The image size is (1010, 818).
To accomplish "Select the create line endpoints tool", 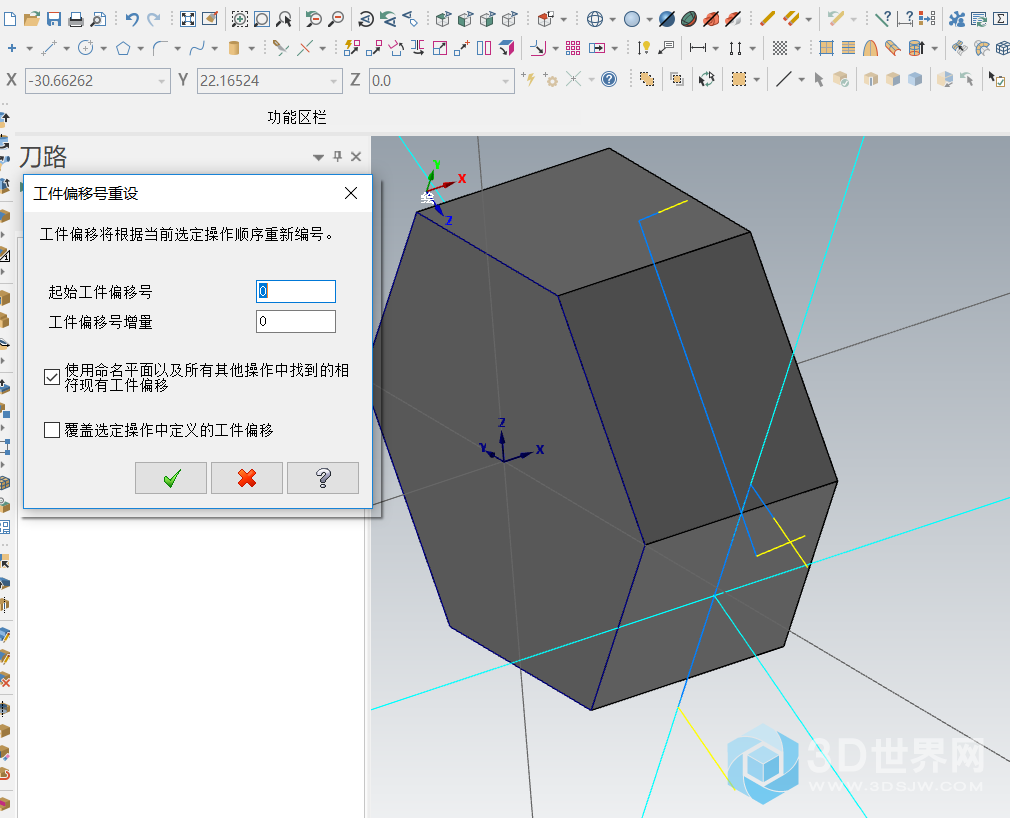I will point(49,48).
